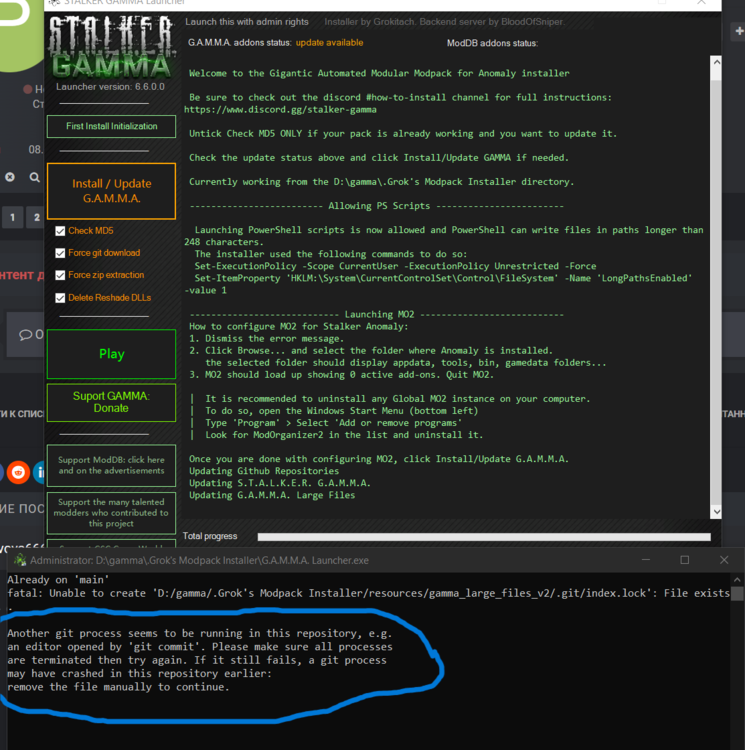Viewport: 745px width, 750px height.
Task: Toggle Force zip extraction checkbox
Action: click(x=60, y=275)
